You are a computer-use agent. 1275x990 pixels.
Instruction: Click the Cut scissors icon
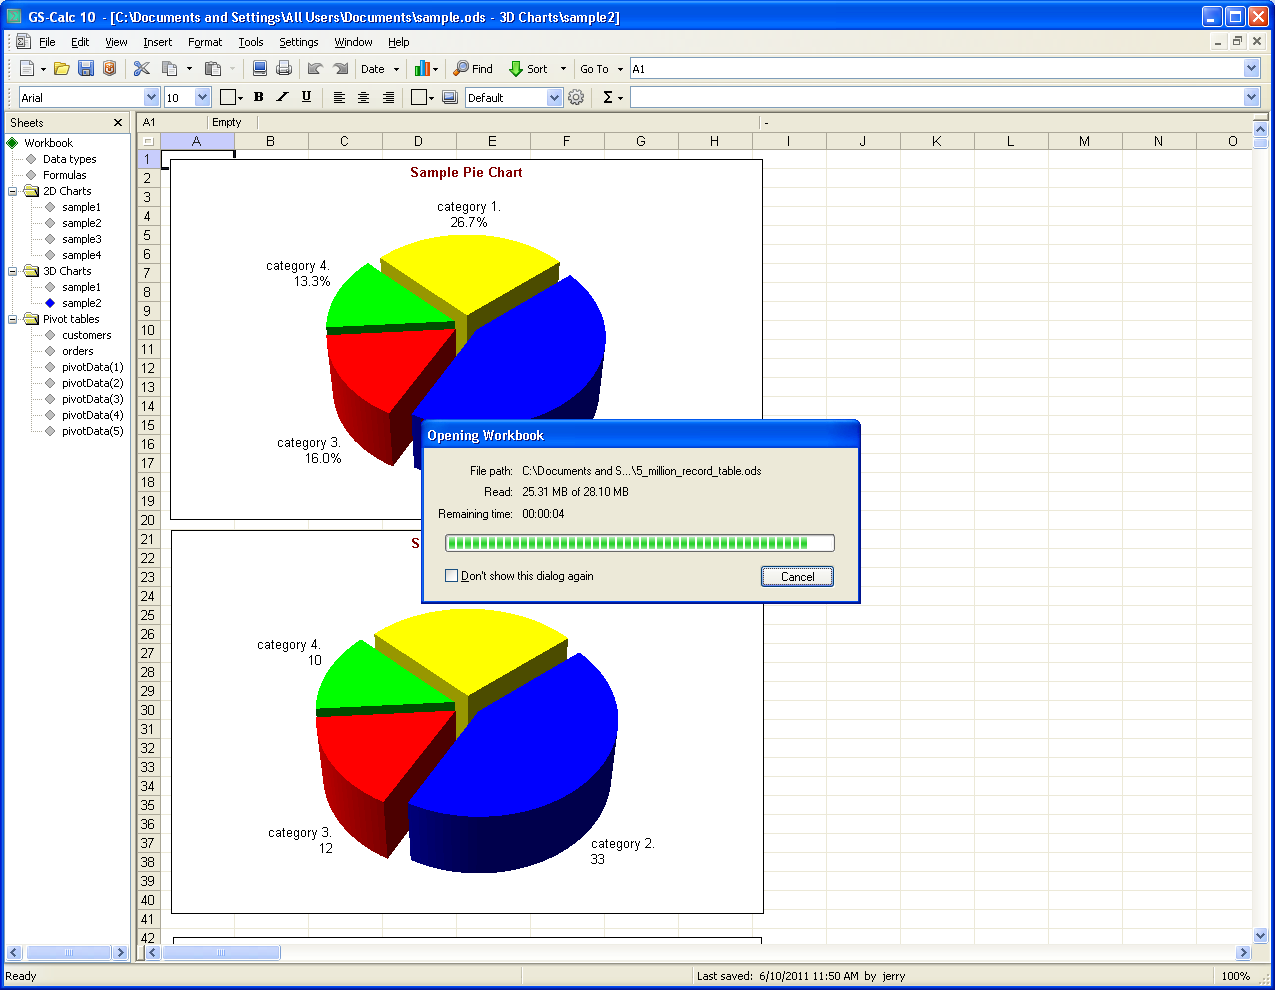[142, 69]
